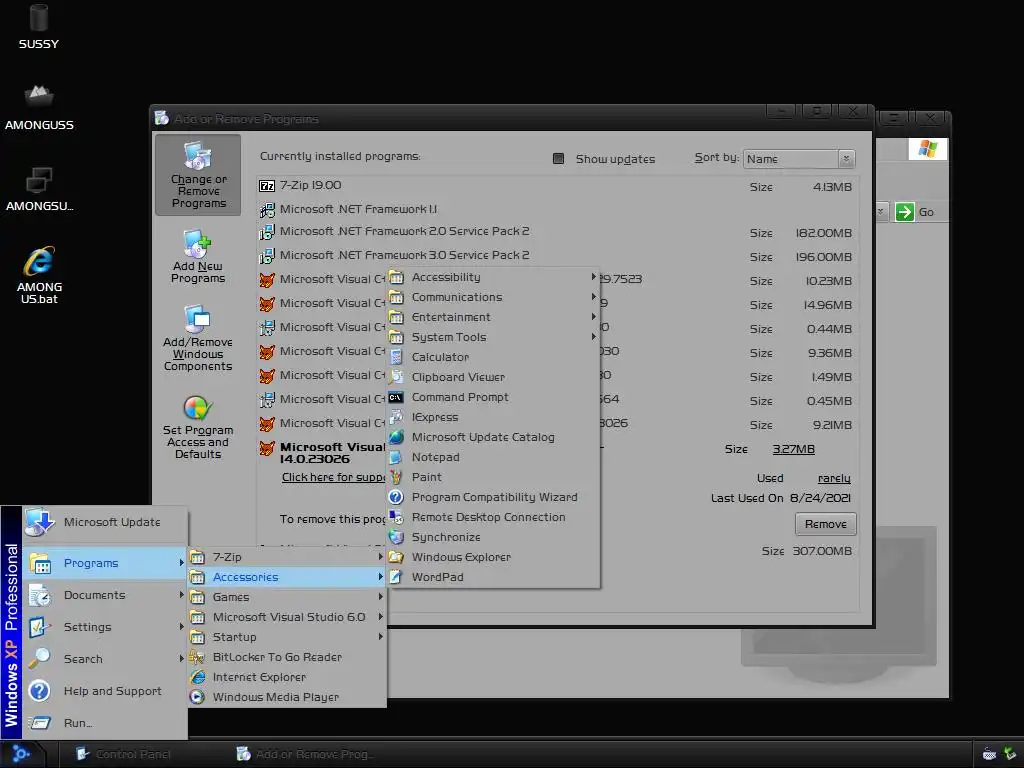Click the Command Prompt icon
Image resolution: width=1024 pixels, height=768 pixels.
[396, 397]
